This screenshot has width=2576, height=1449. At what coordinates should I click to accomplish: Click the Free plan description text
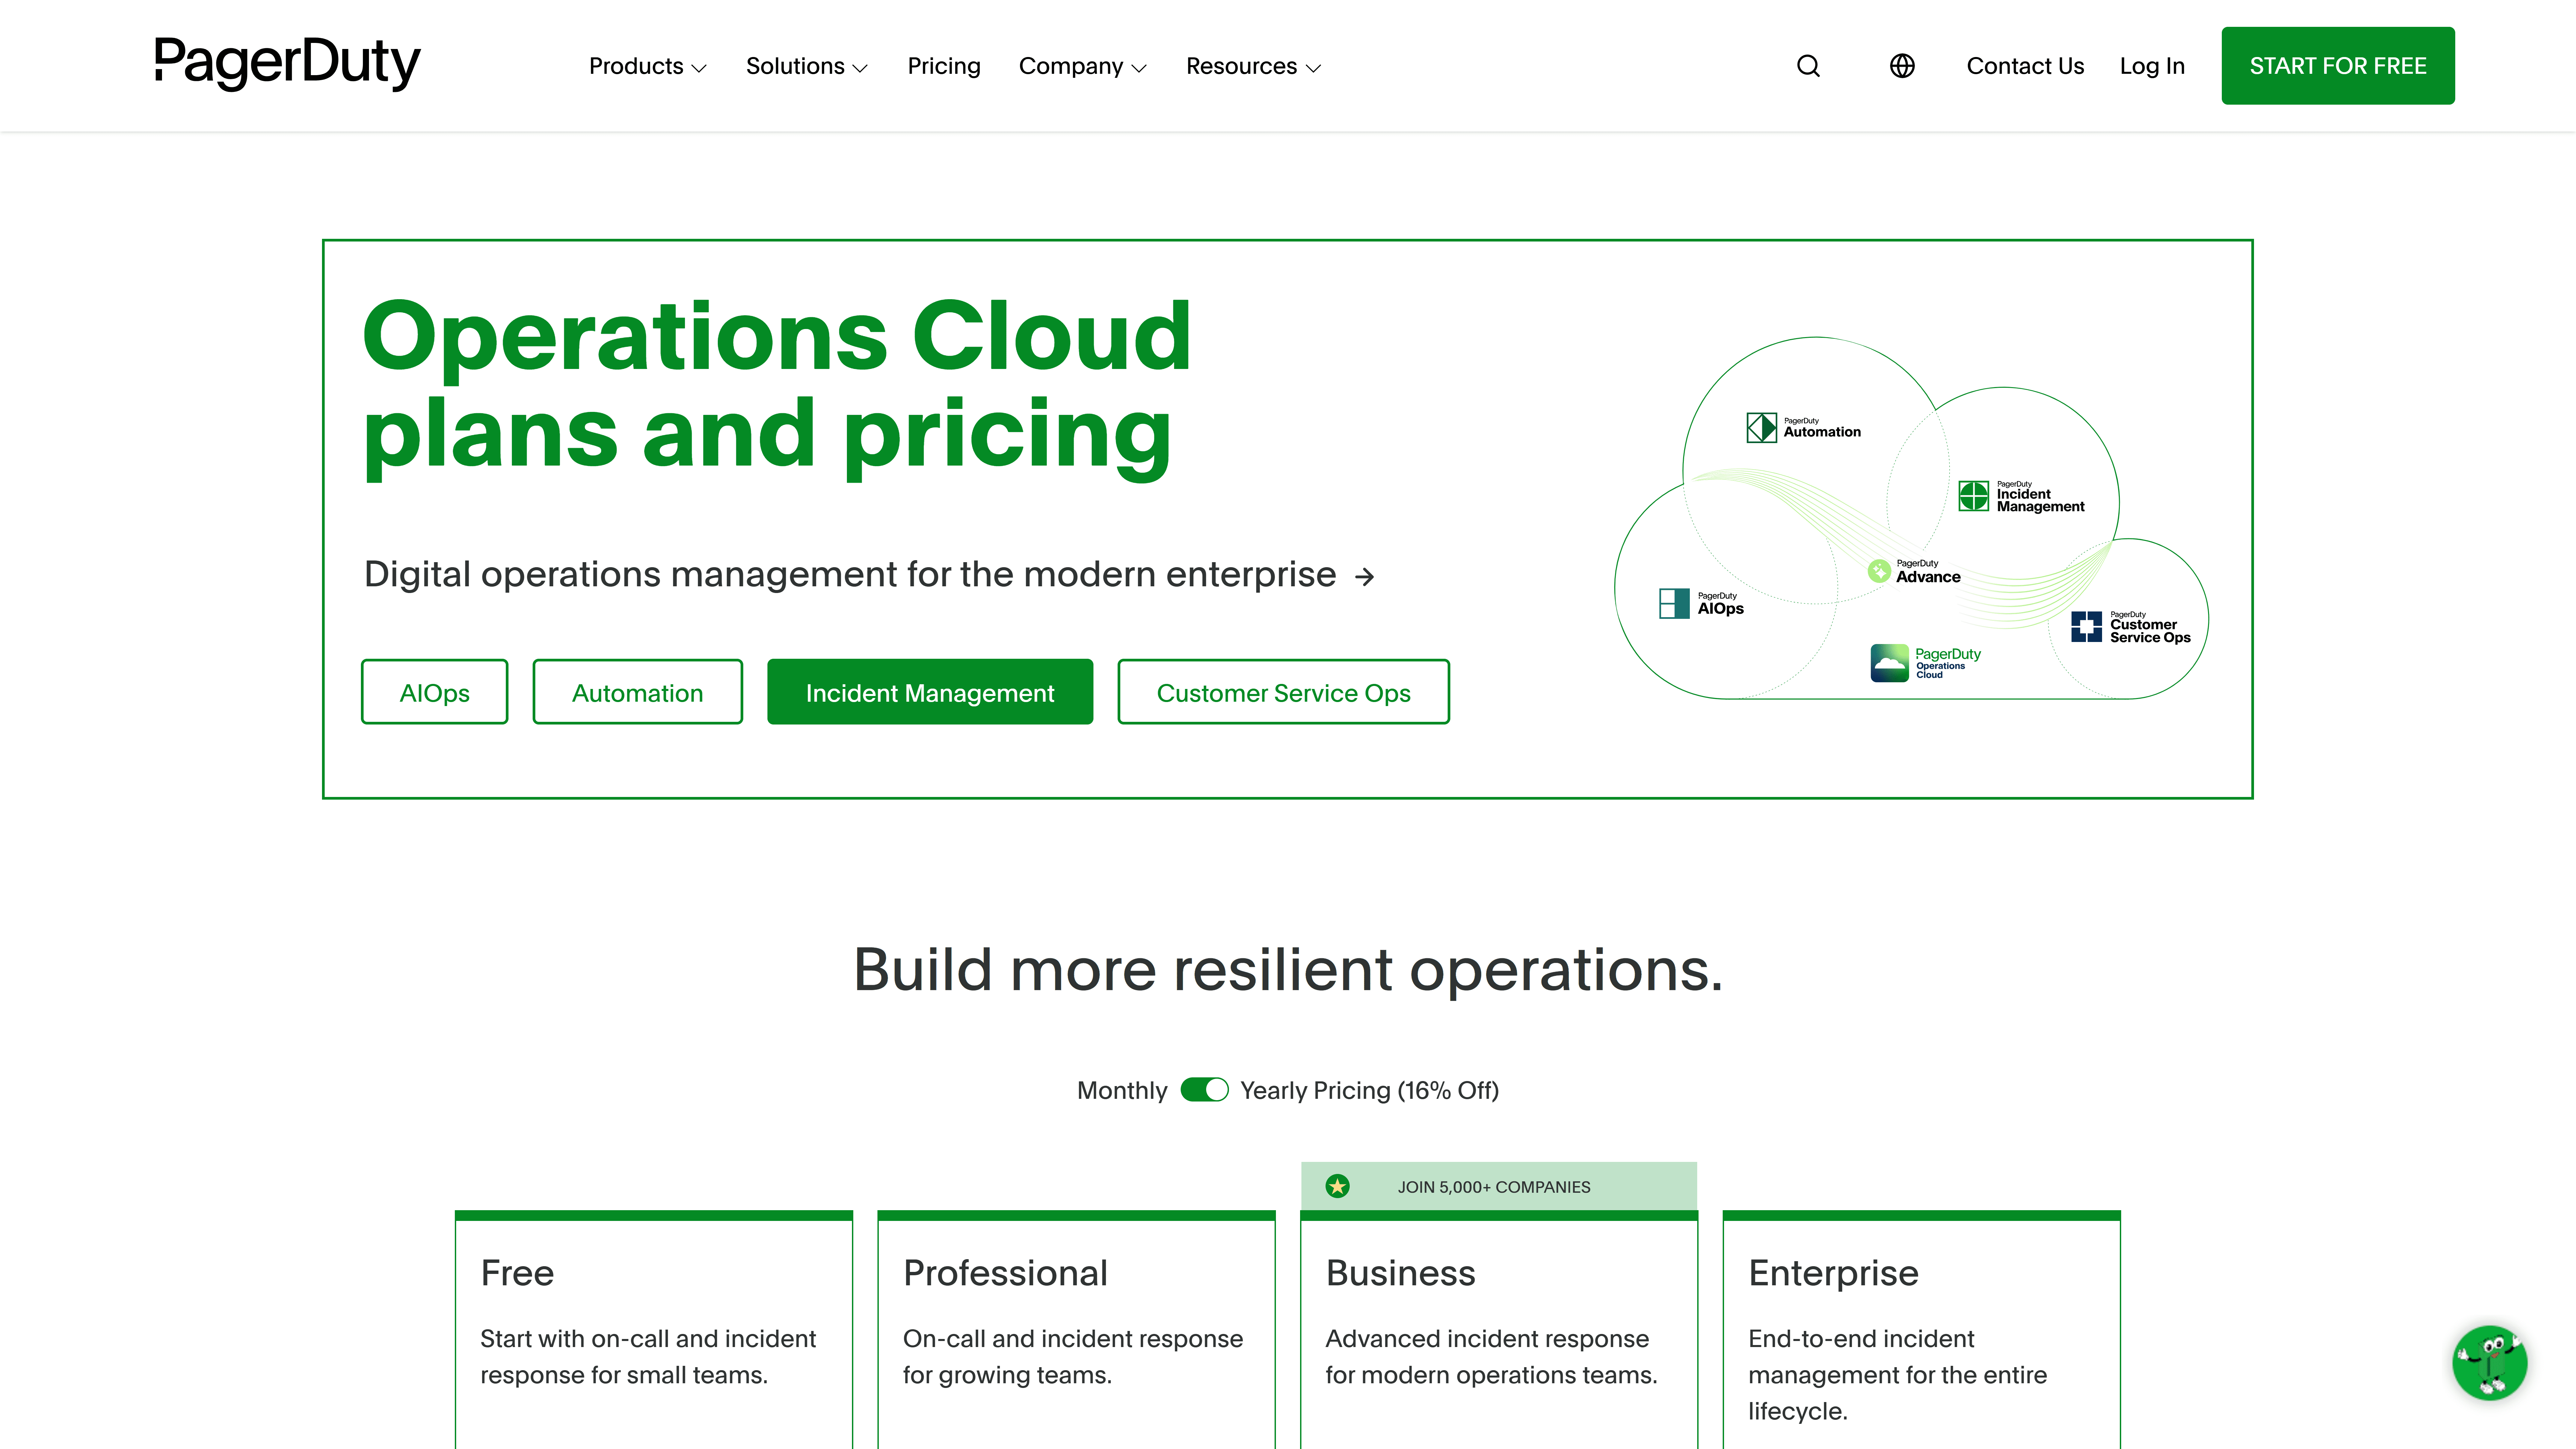pyautogui.click(x=648, y=1357)
